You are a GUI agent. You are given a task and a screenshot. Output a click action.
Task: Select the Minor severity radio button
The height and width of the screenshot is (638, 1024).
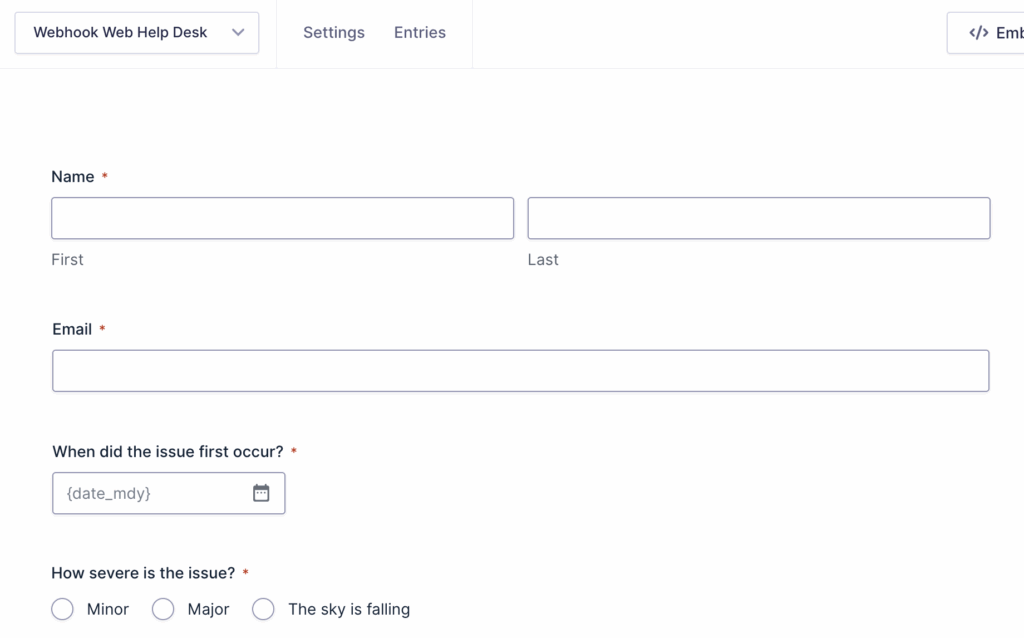click(63, 609)
